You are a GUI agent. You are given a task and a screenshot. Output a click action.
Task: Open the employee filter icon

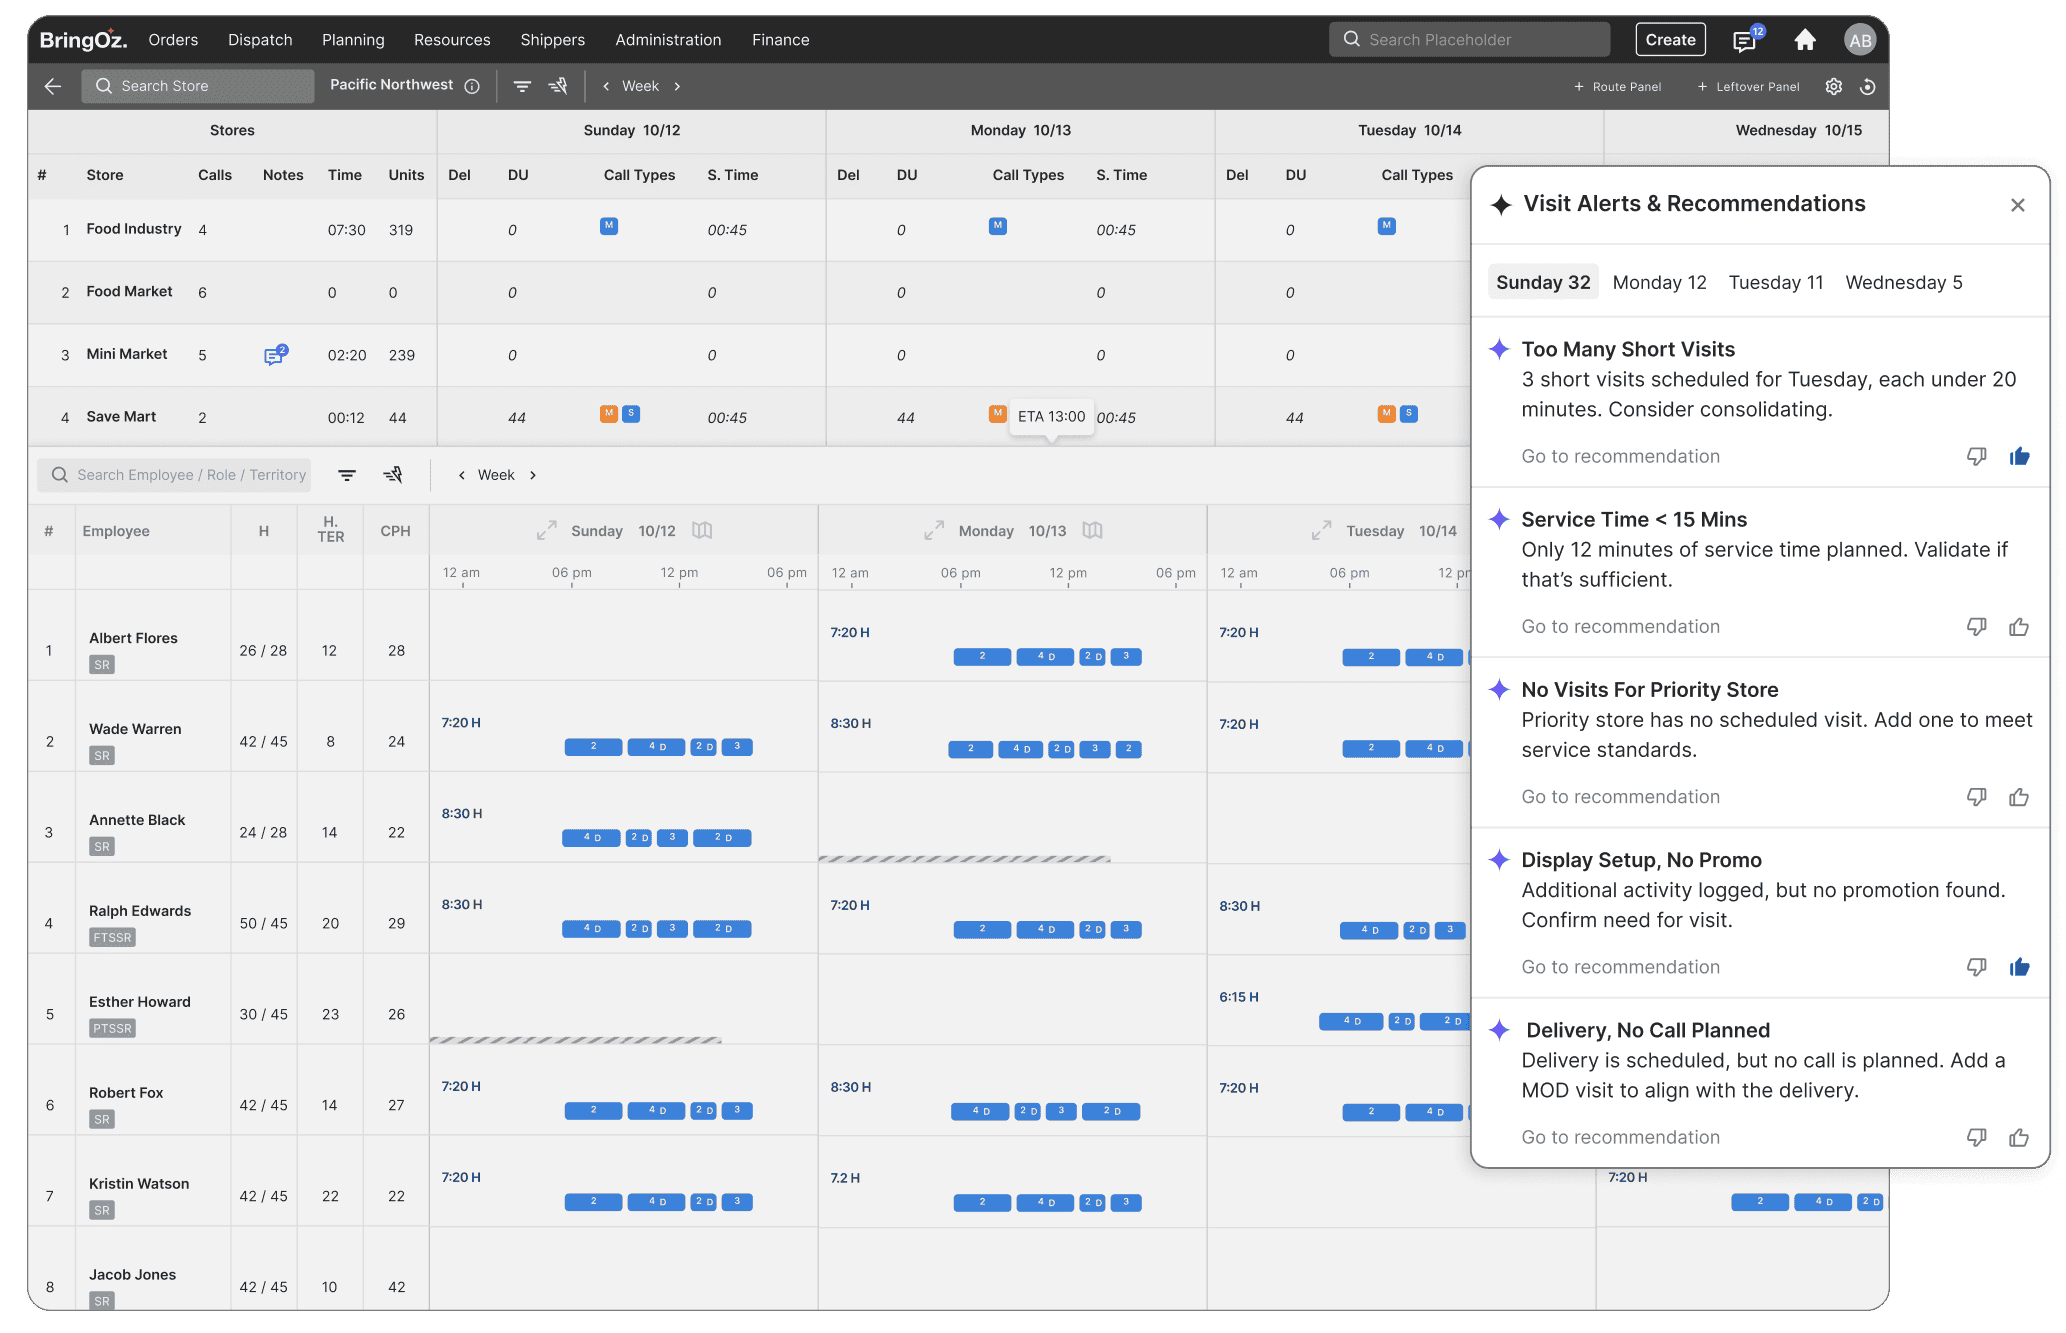[x=347, y=475]
